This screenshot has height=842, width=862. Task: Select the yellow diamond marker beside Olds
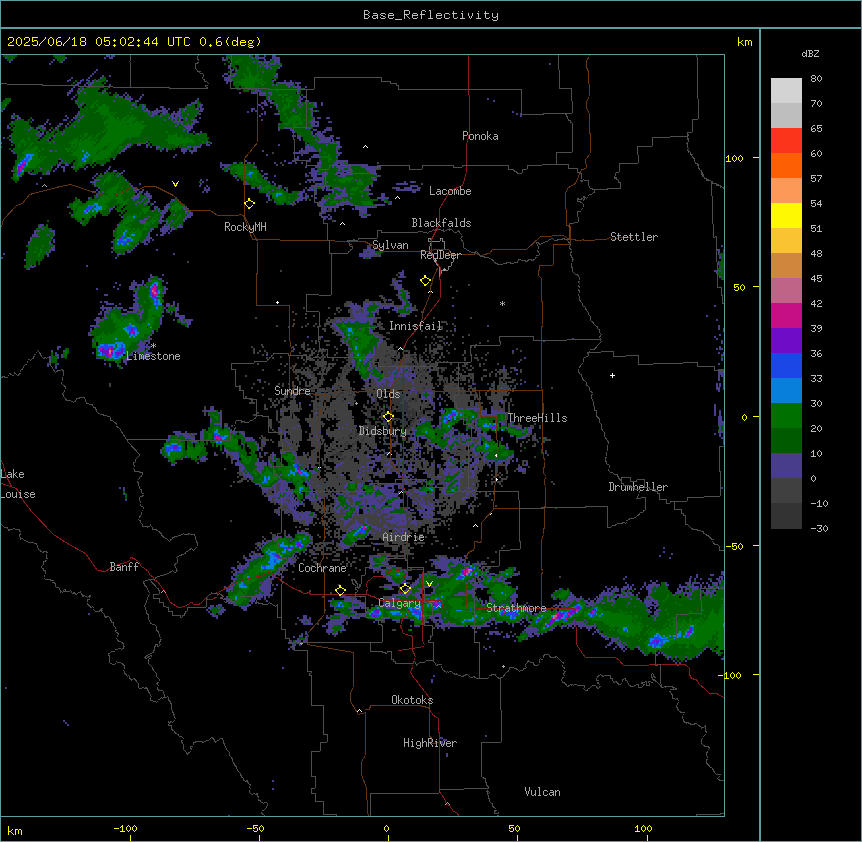tap(388, 417)
